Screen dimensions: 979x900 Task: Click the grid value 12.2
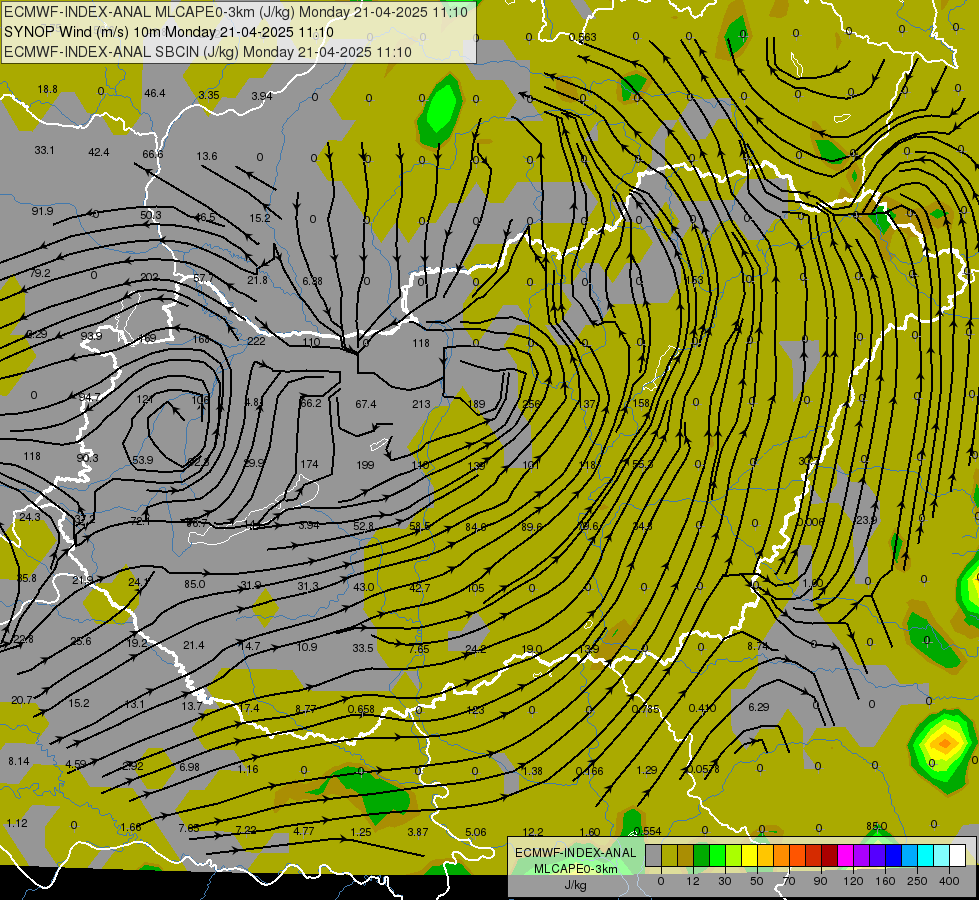point(533,832)
